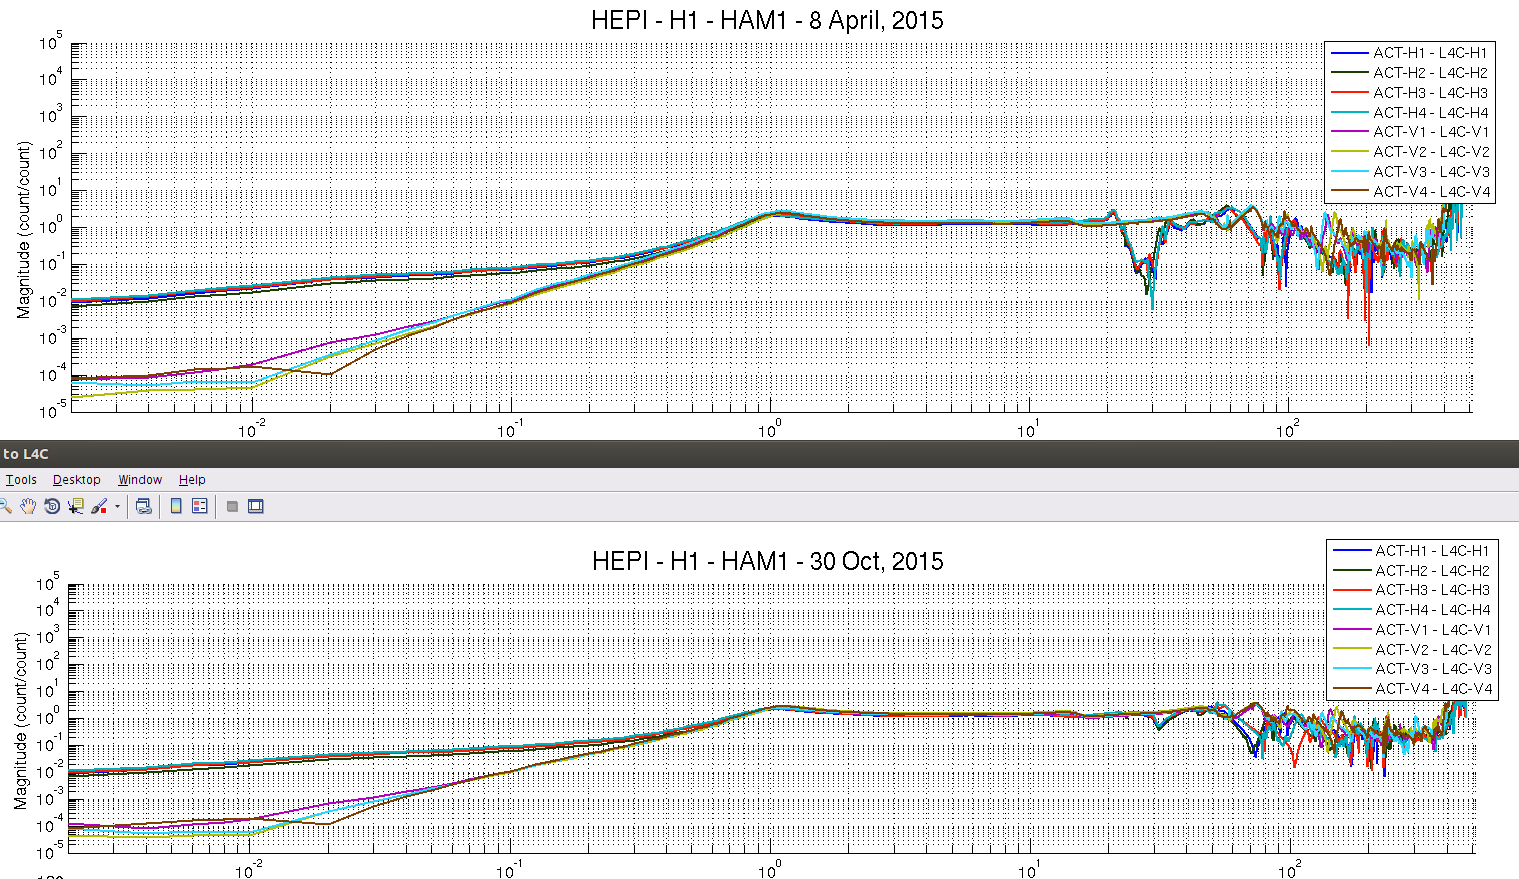
Task: Click the blue line sample for ACT-H1 in top legend
Action: pyautogui.click(x=1349, y=53)
